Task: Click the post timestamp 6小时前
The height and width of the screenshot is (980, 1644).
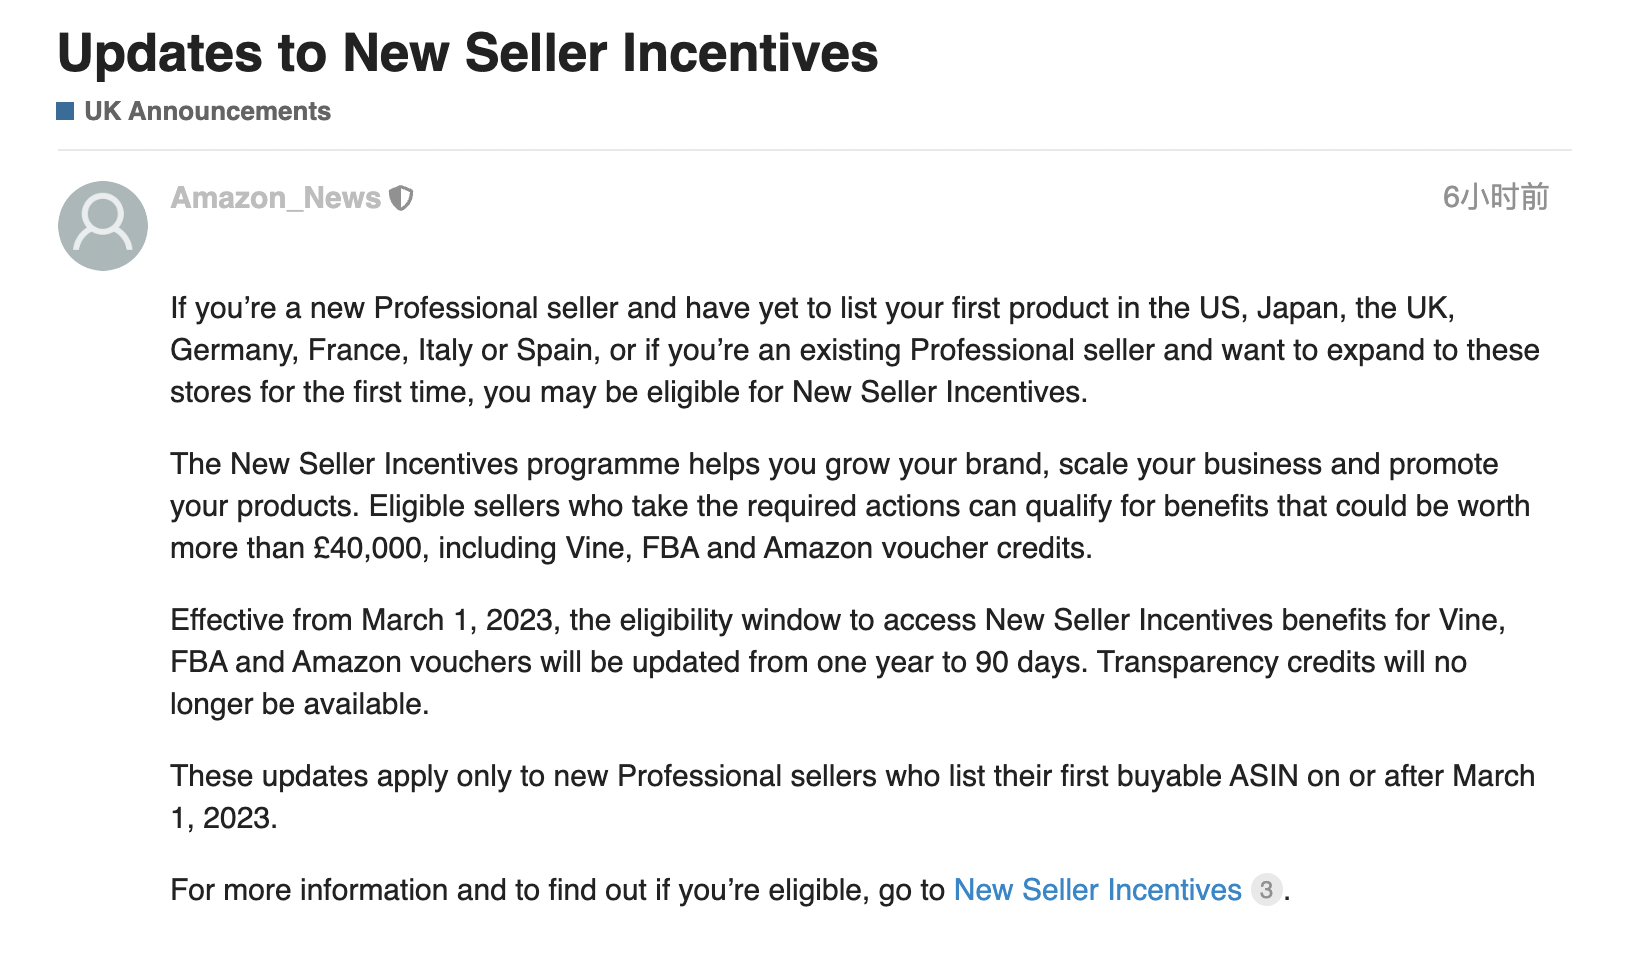Action: click(1495, 197)
